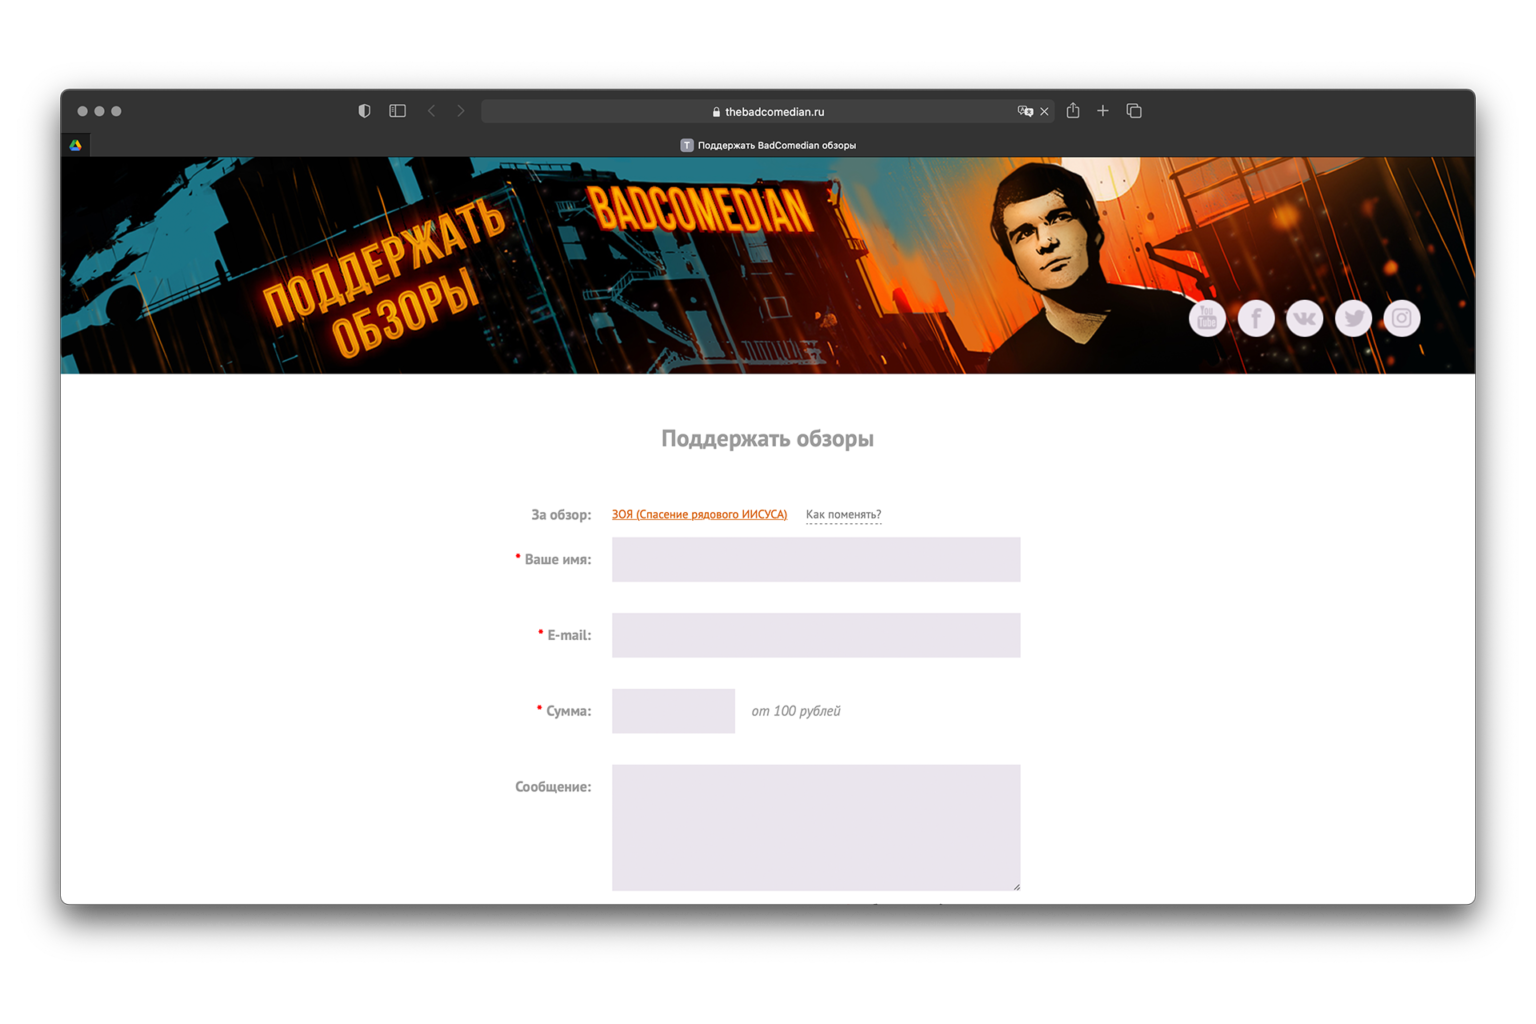1536x1024 pixels.
Task: Go forward with the forward arrow
Action: (x=461, y=111)
